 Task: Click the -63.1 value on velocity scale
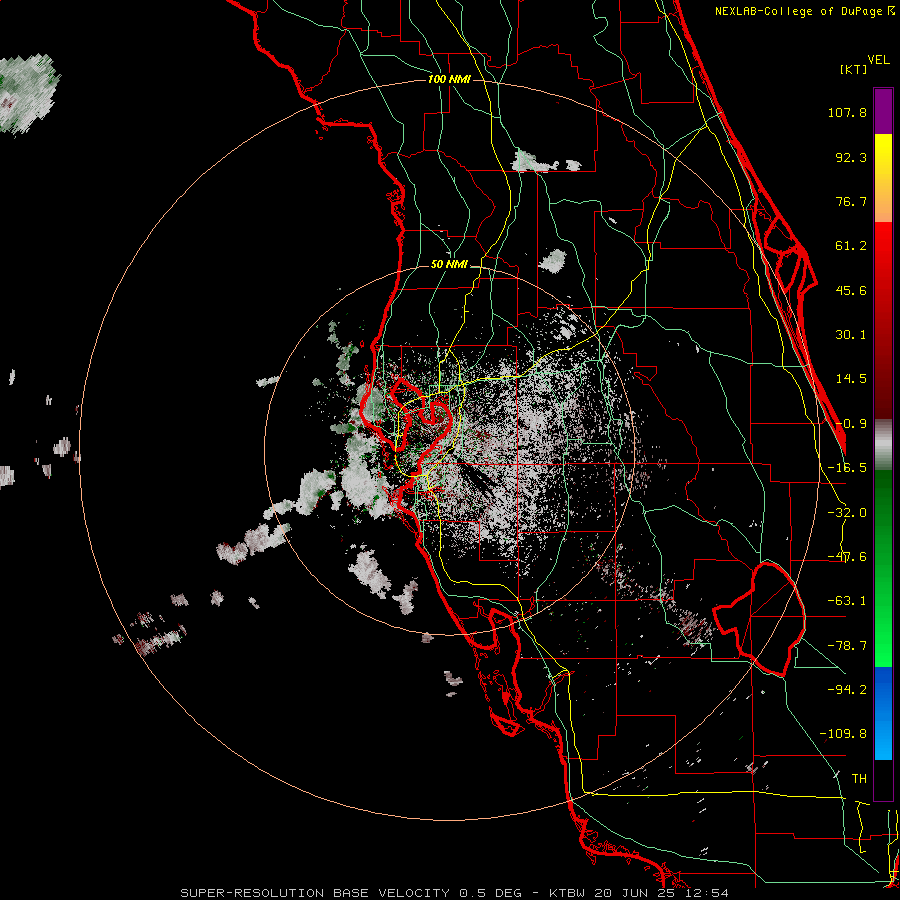(x=847, y=601)
